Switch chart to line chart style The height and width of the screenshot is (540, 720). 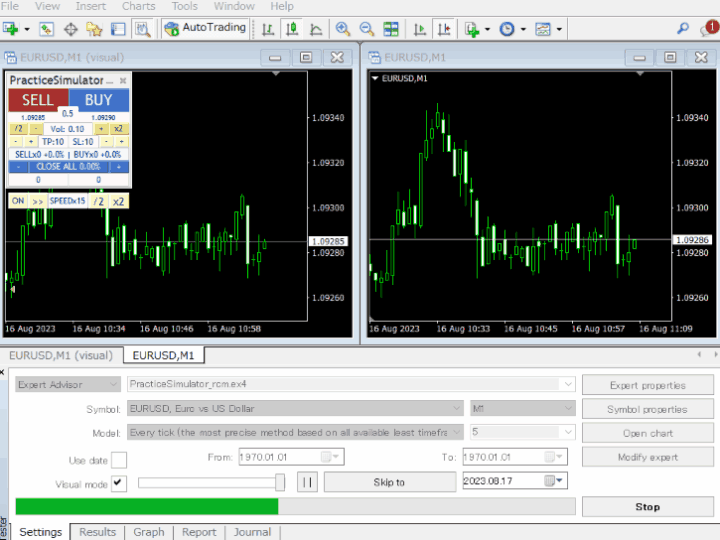pos(316,29)
